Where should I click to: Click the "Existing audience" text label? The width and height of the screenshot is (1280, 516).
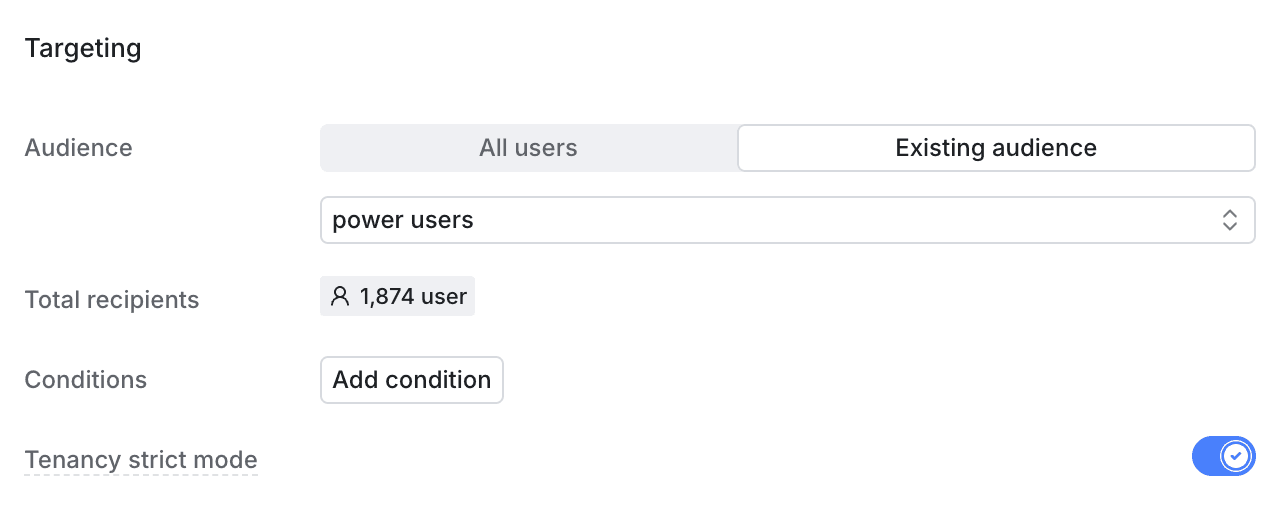pos(996,148)
